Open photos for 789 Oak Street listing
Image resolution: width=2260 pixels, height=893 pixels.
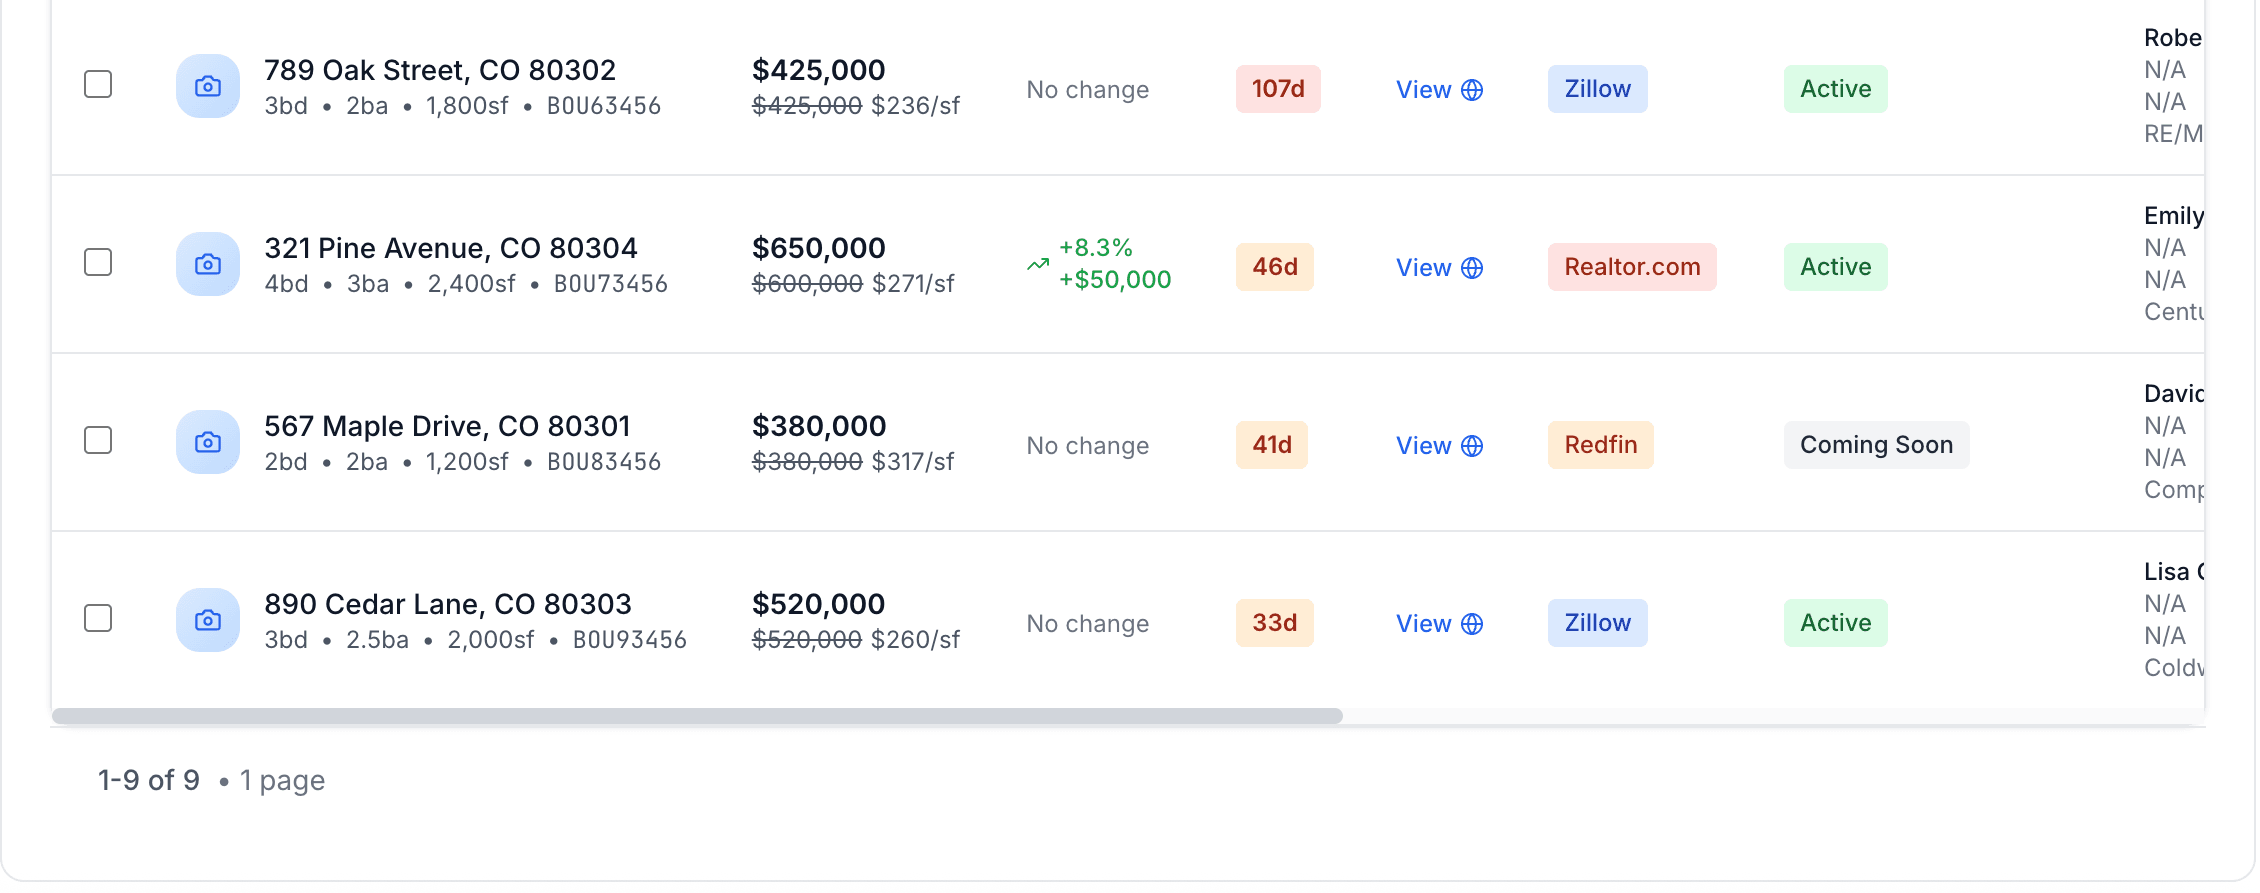pyautogui.click(x=207, y=87)
